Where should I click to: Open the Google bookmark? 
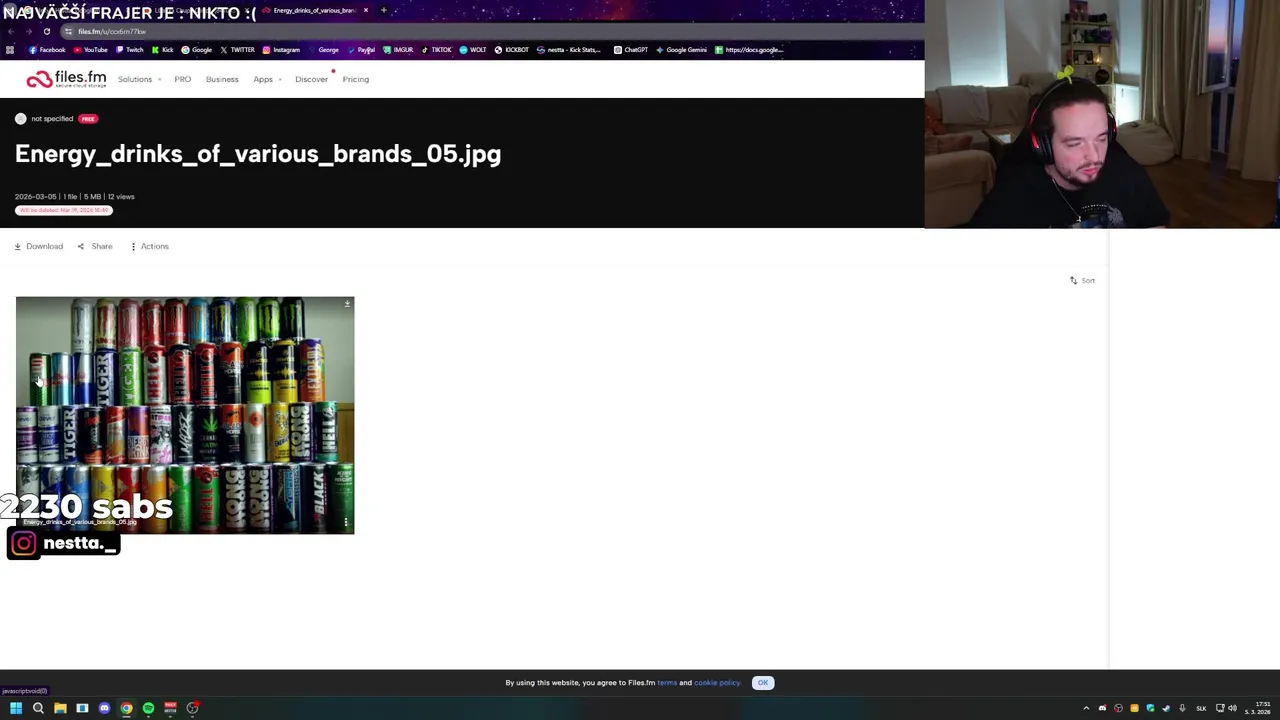point(196,50)
